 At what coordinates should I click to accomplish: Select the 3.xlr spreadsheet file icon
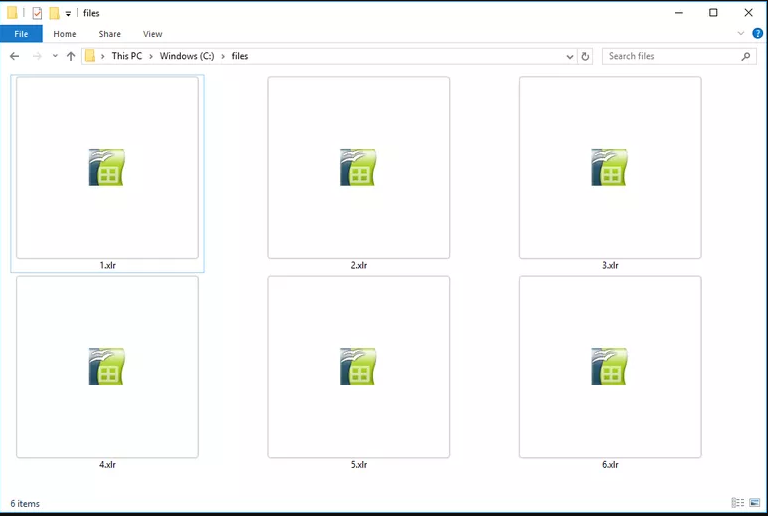[x=609, y=167]
